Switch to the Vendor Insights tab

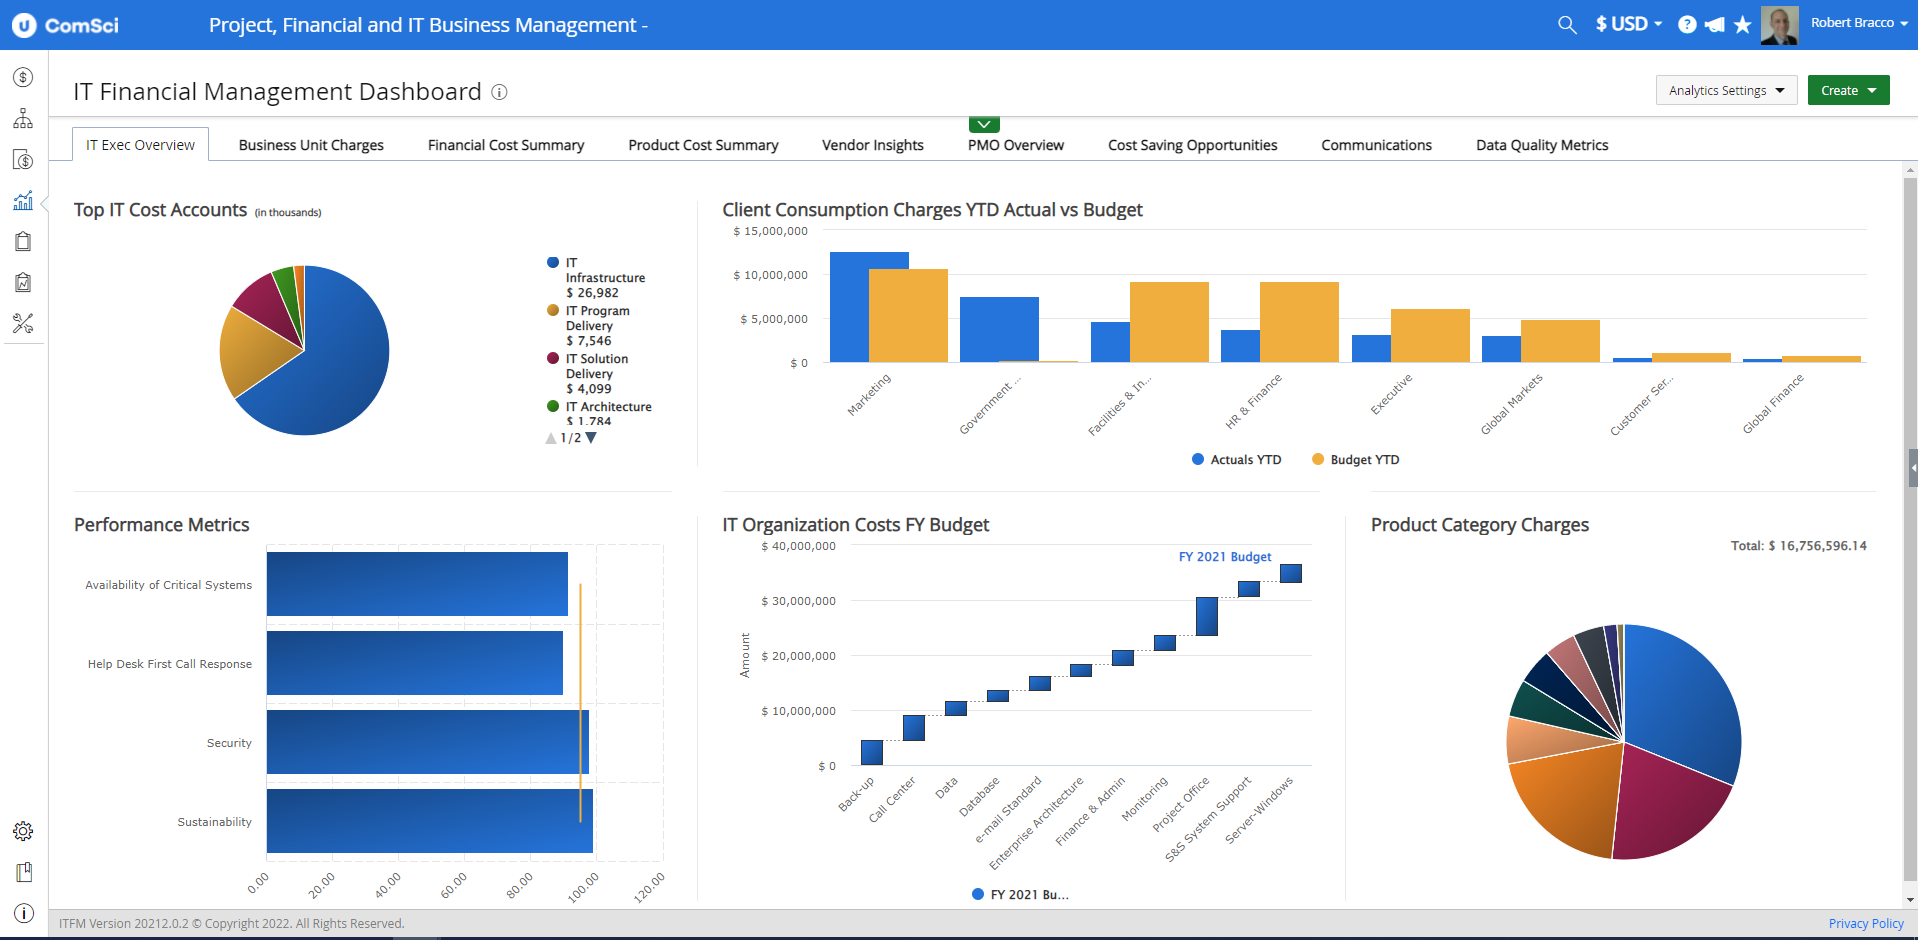tap(871, 144)
